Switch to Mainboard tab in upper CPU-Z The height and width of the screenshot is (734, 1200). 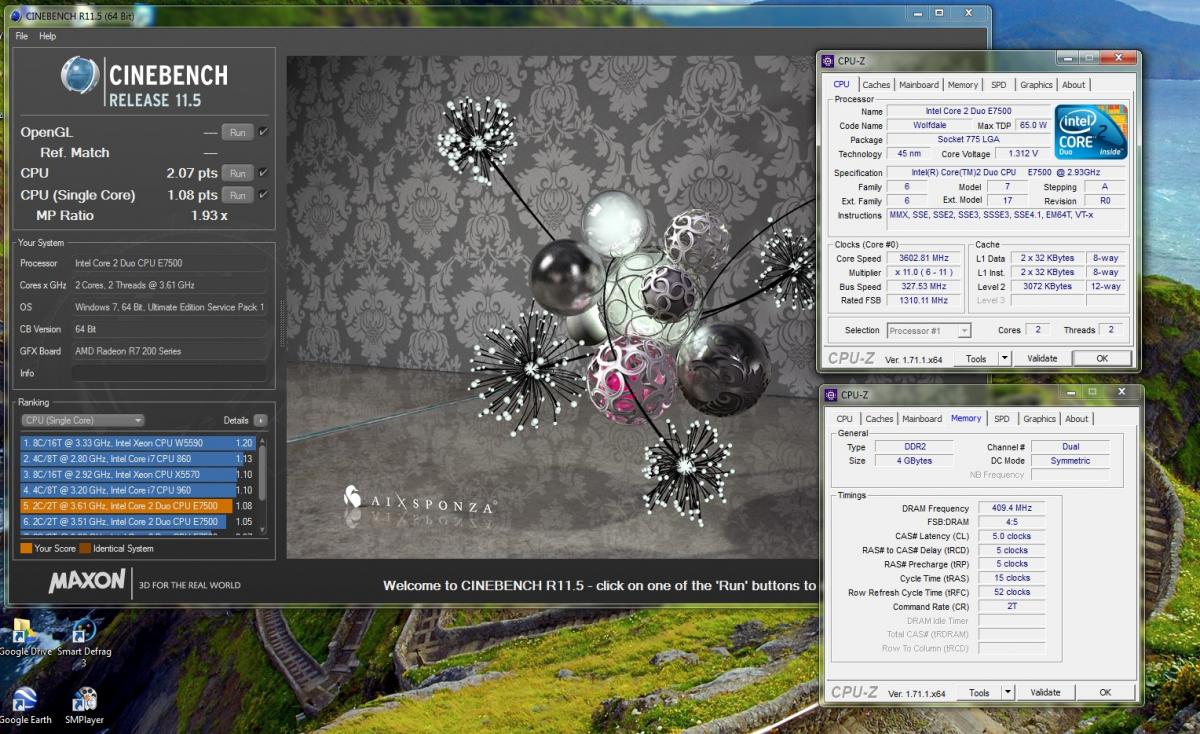(x=918, y=85)
